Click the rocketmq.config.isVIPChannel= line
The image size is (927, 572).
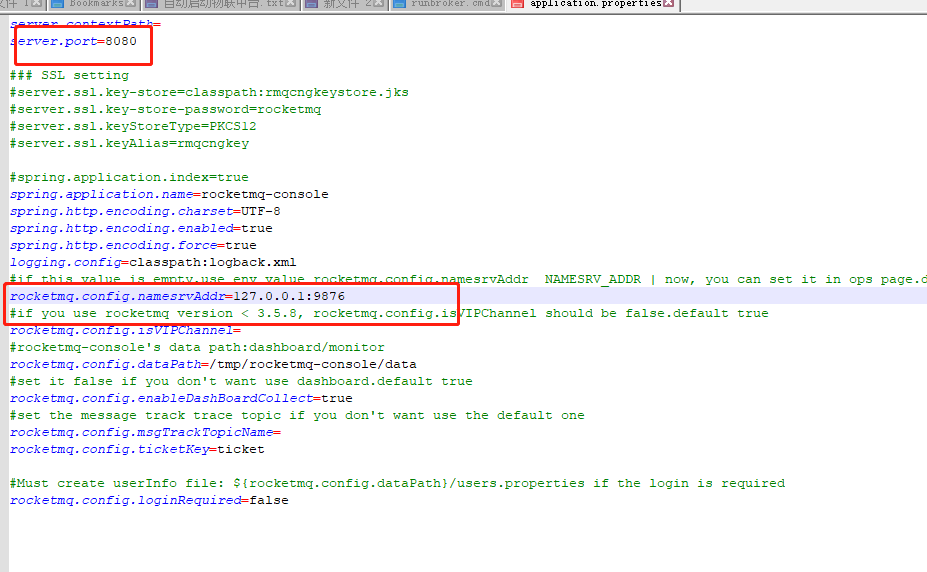pyautogui.click(x=125, y=330)
